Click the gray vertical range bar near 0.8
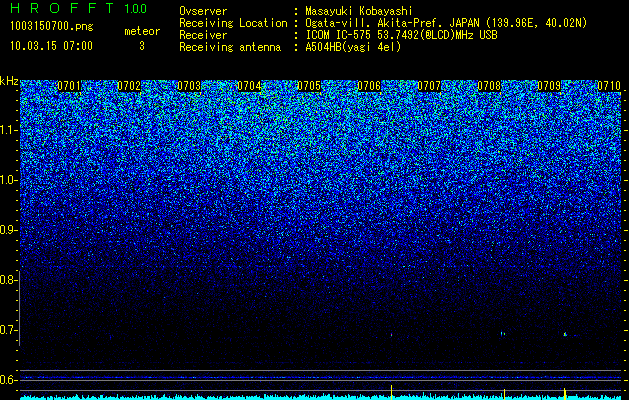629x400 pixels. pos(20,308)
